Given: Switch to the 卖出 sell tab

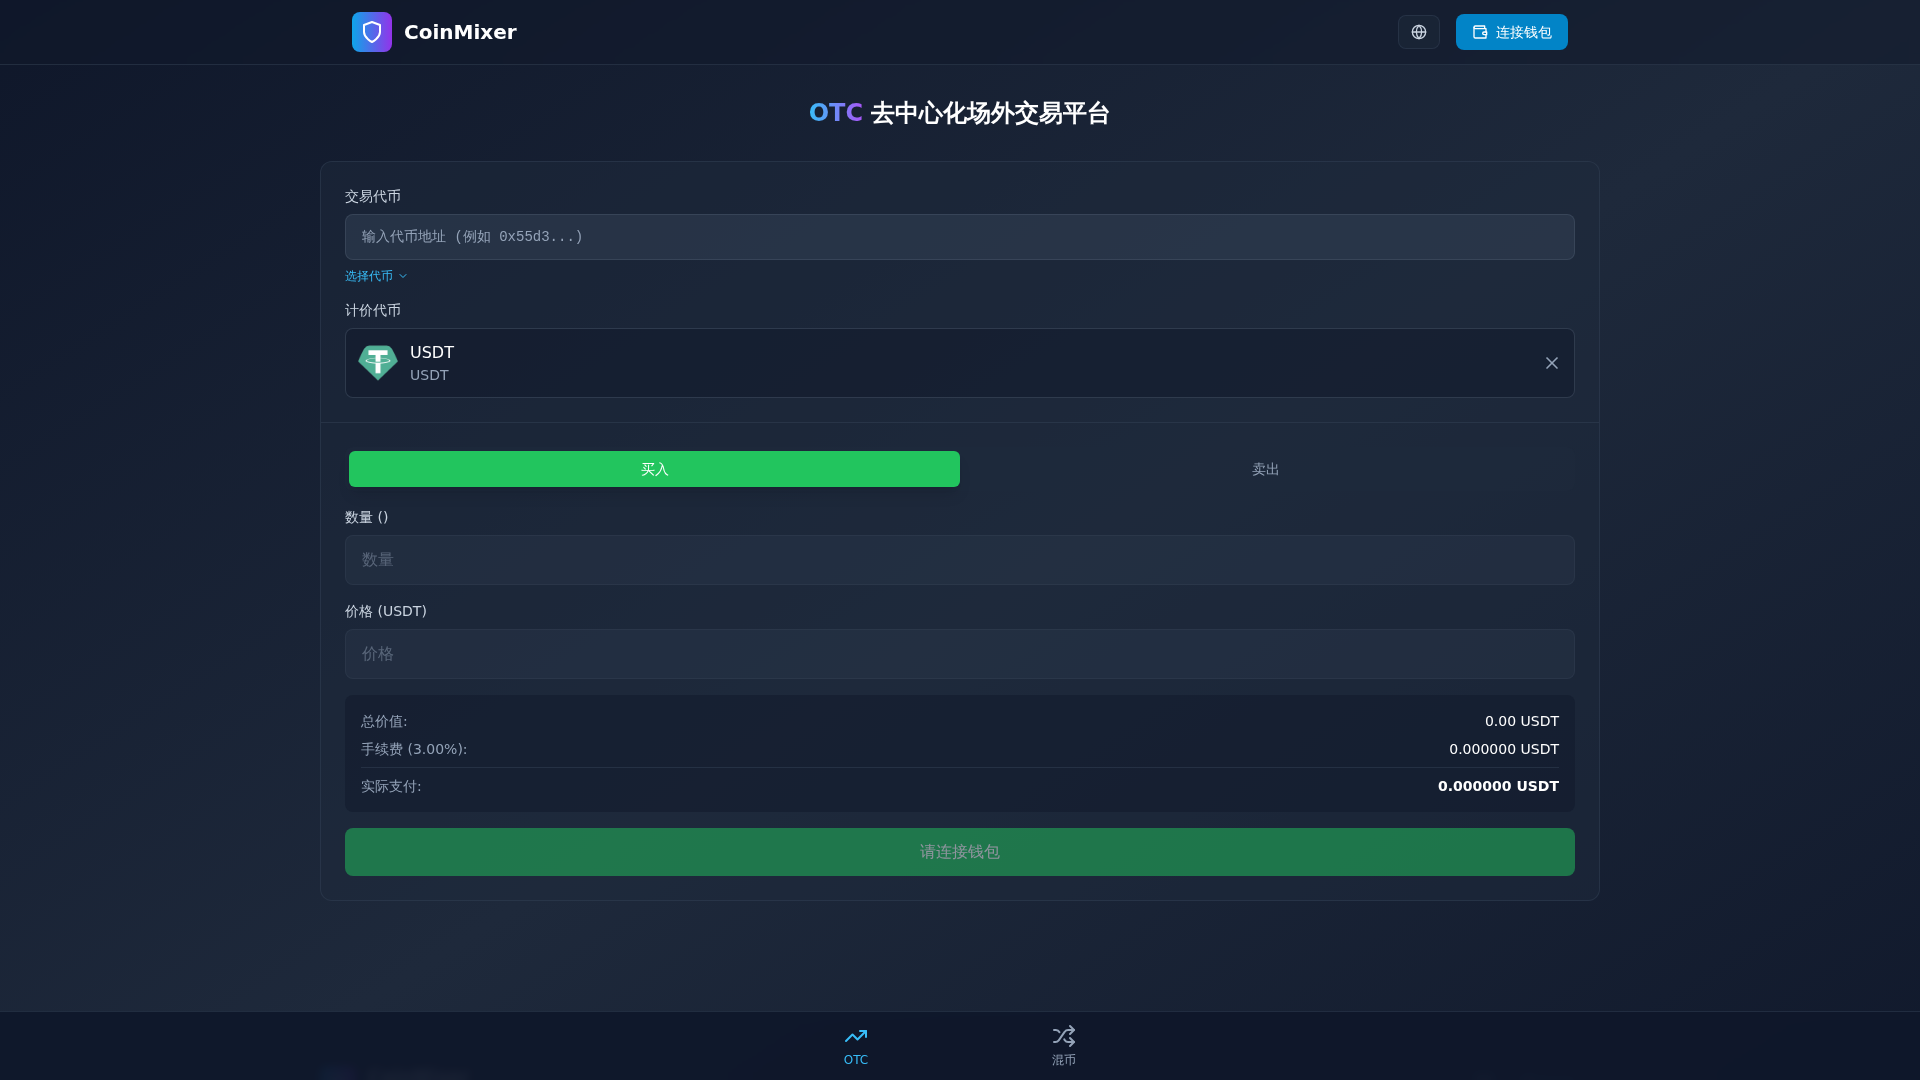Looking at the screenshot, I should pos(1265,469).
